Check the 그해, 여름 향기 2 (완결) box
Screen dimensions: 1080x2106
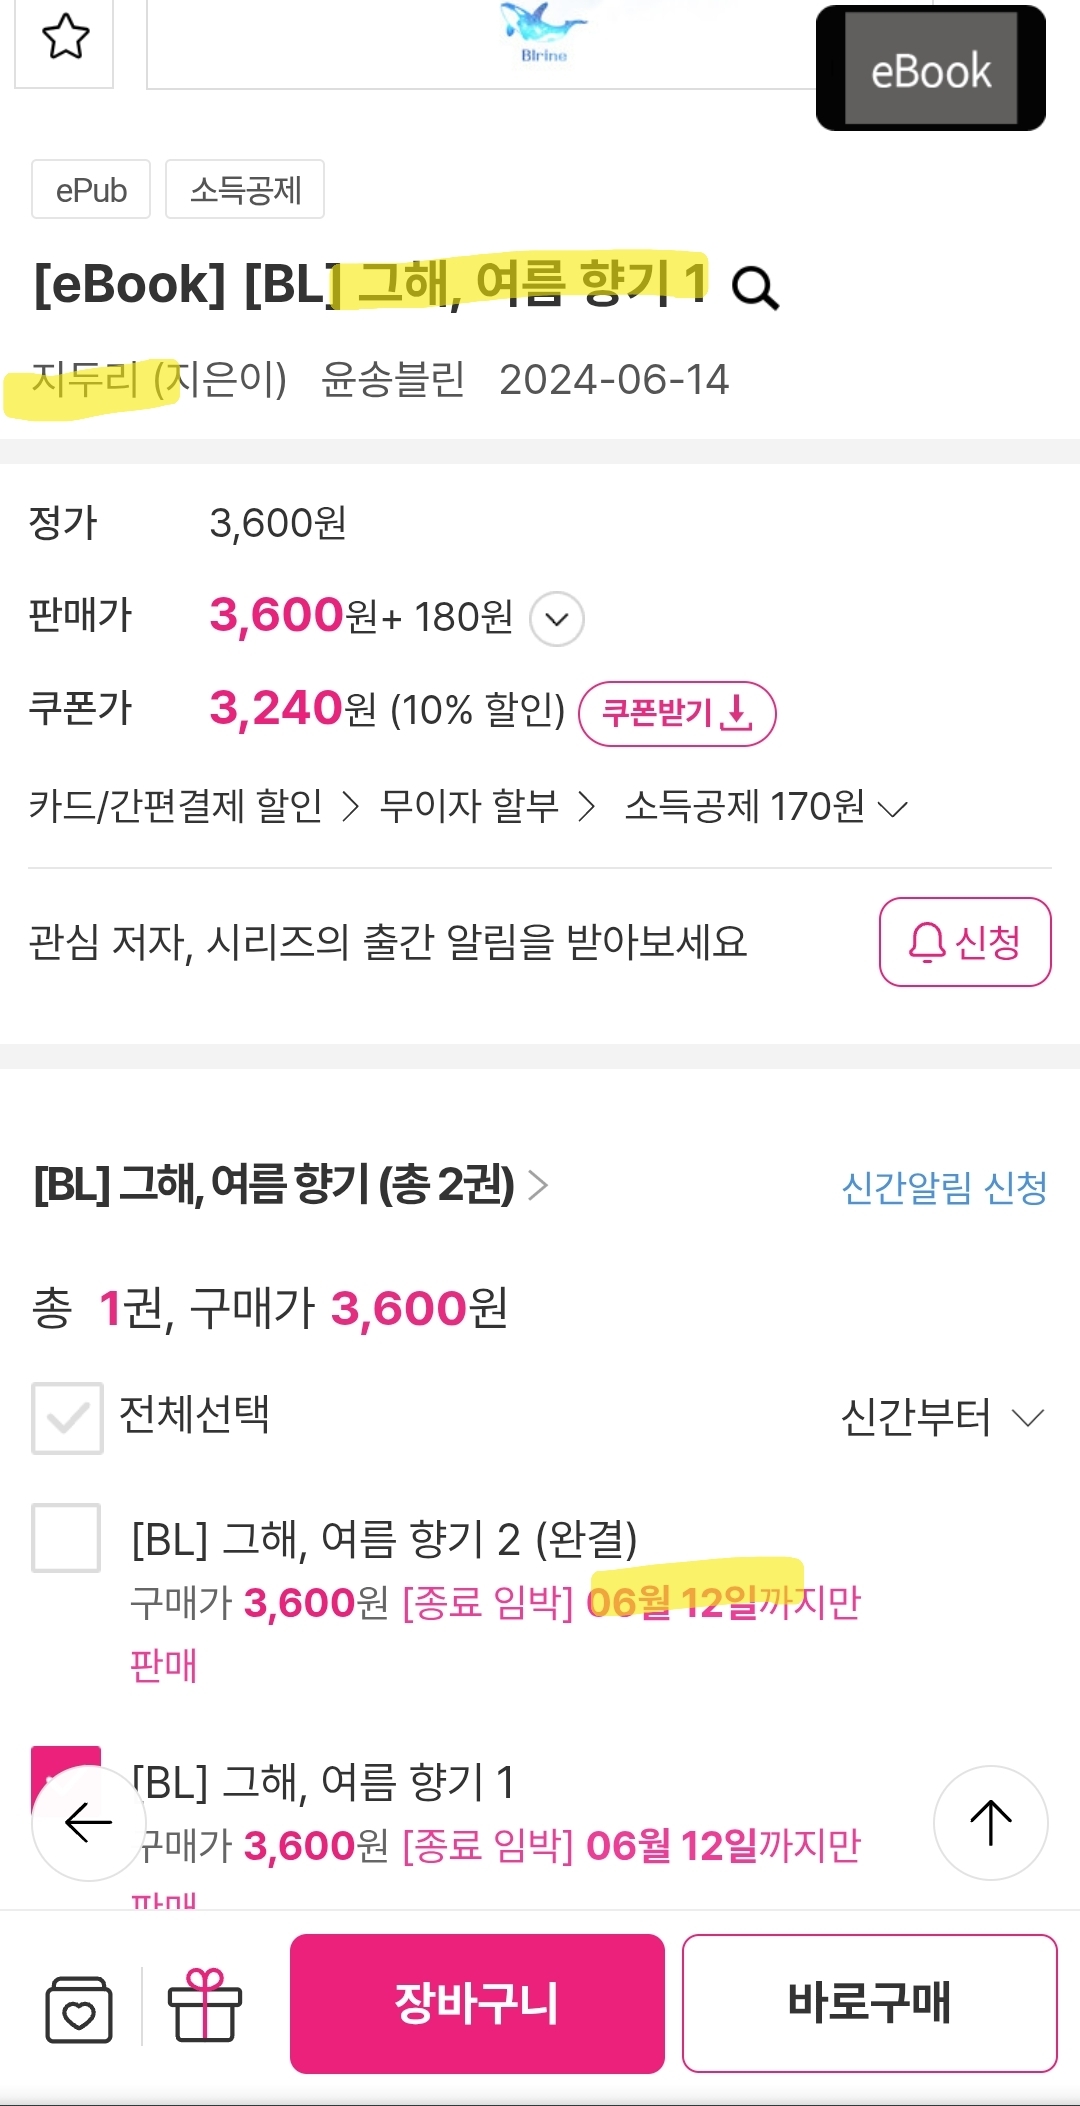point(66,1538)
